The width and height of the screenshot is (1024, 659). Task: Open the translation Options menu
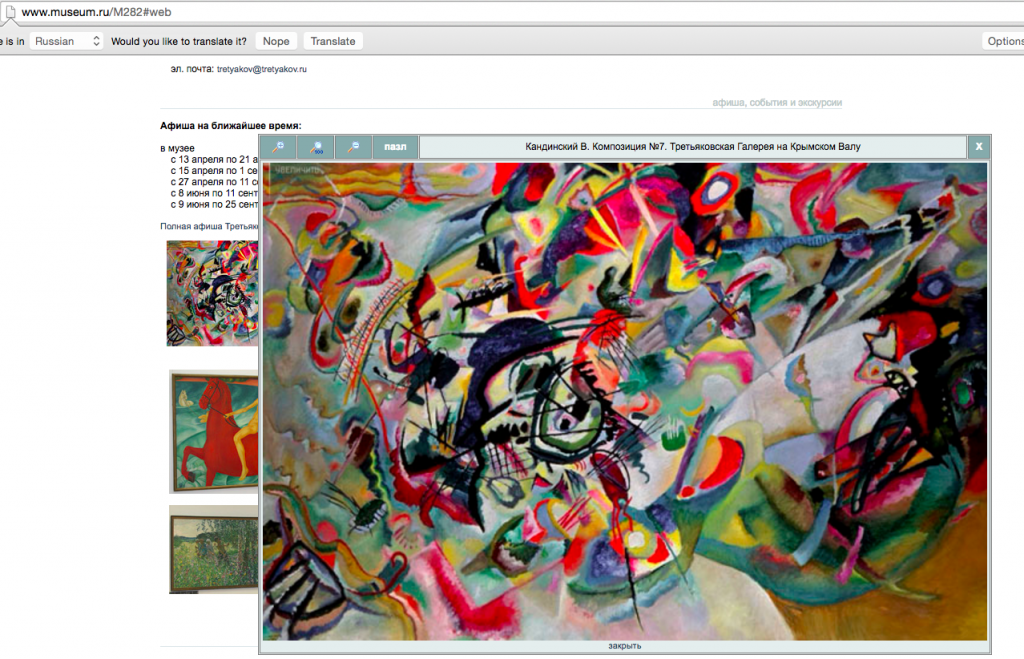click(1004, 41)
